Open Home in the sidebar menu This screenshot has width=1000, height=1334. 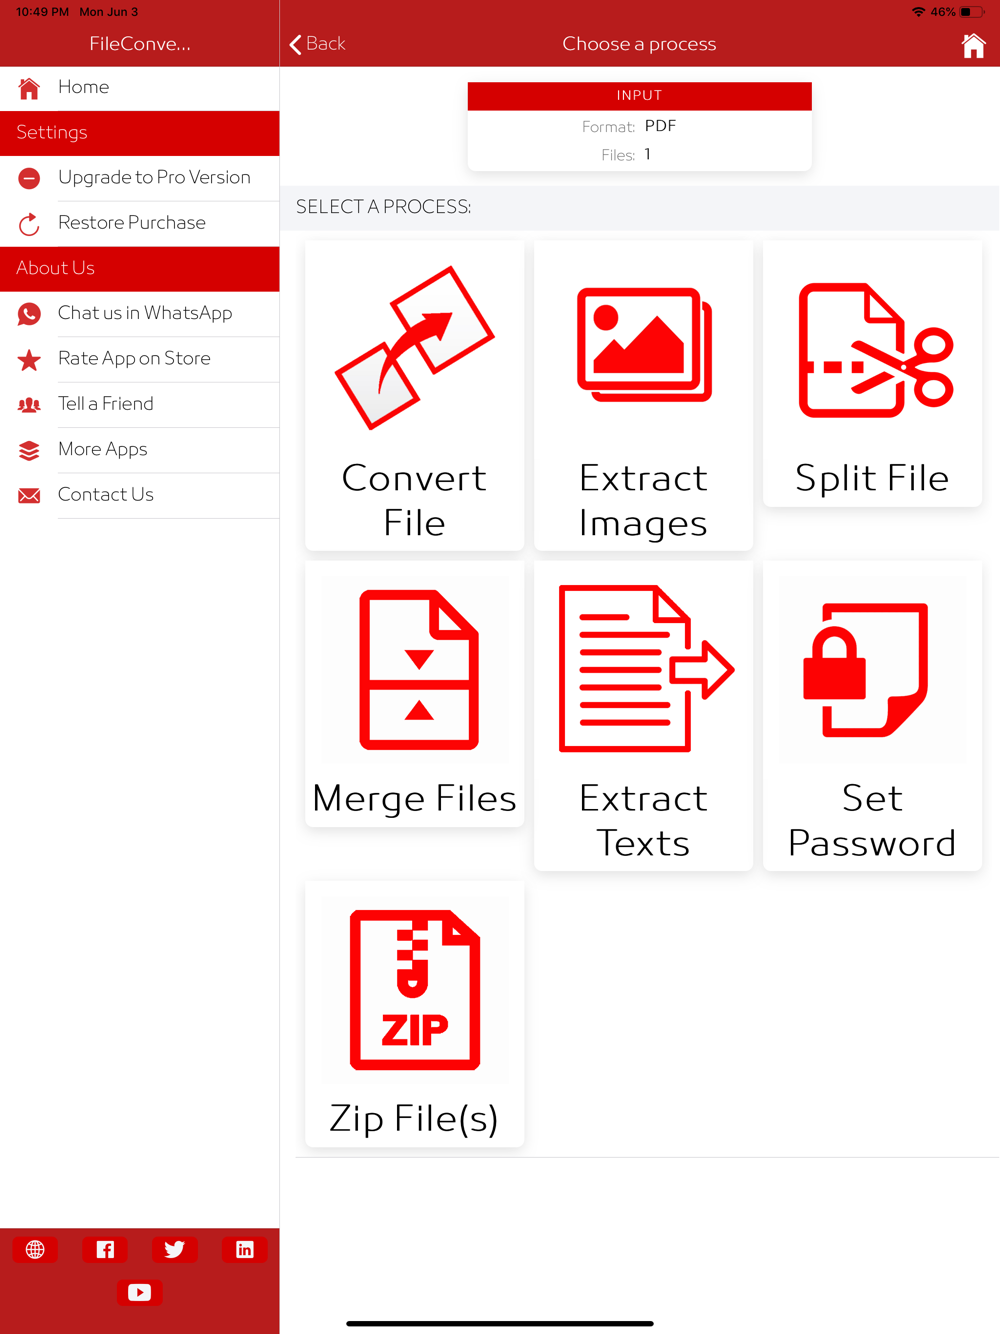tap(140, 88)
